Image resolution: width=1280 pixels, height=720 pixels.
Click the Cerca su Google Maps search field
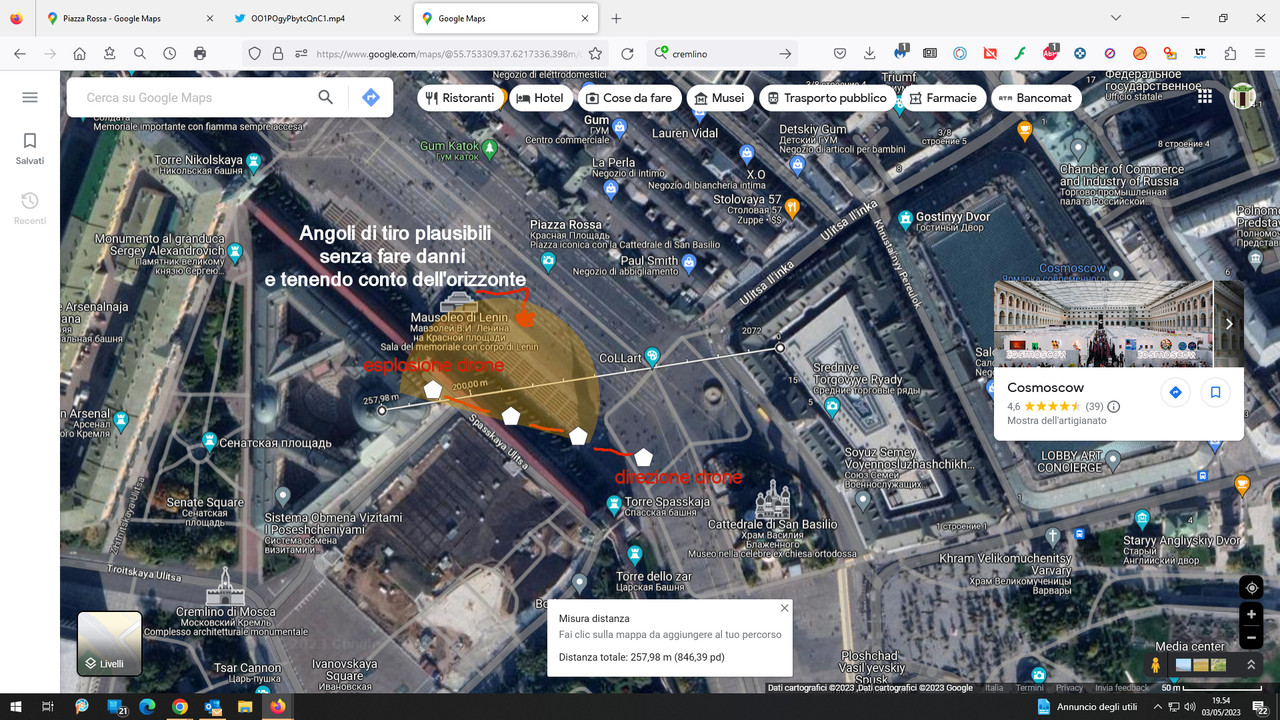point(190,98)
